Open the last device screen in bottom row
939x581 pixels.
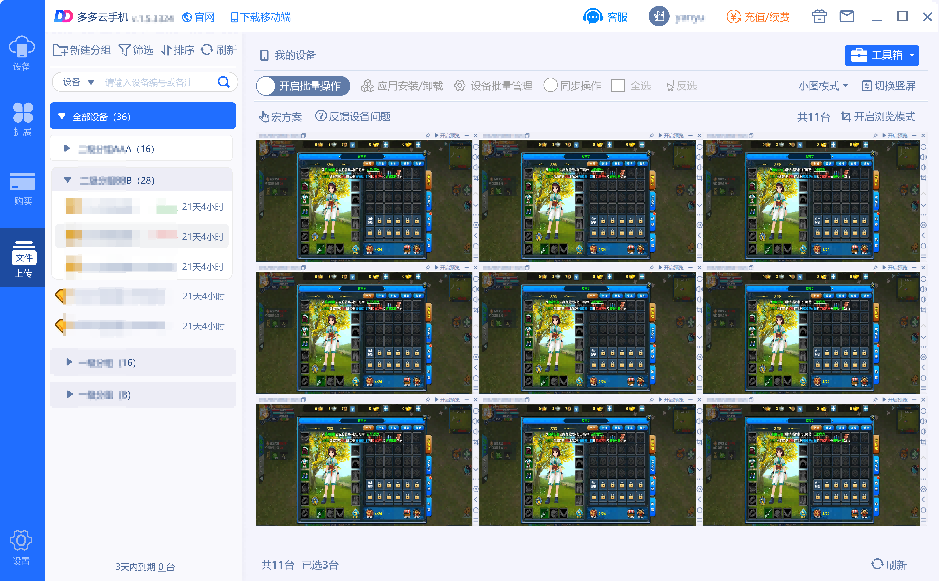(811, 465)
